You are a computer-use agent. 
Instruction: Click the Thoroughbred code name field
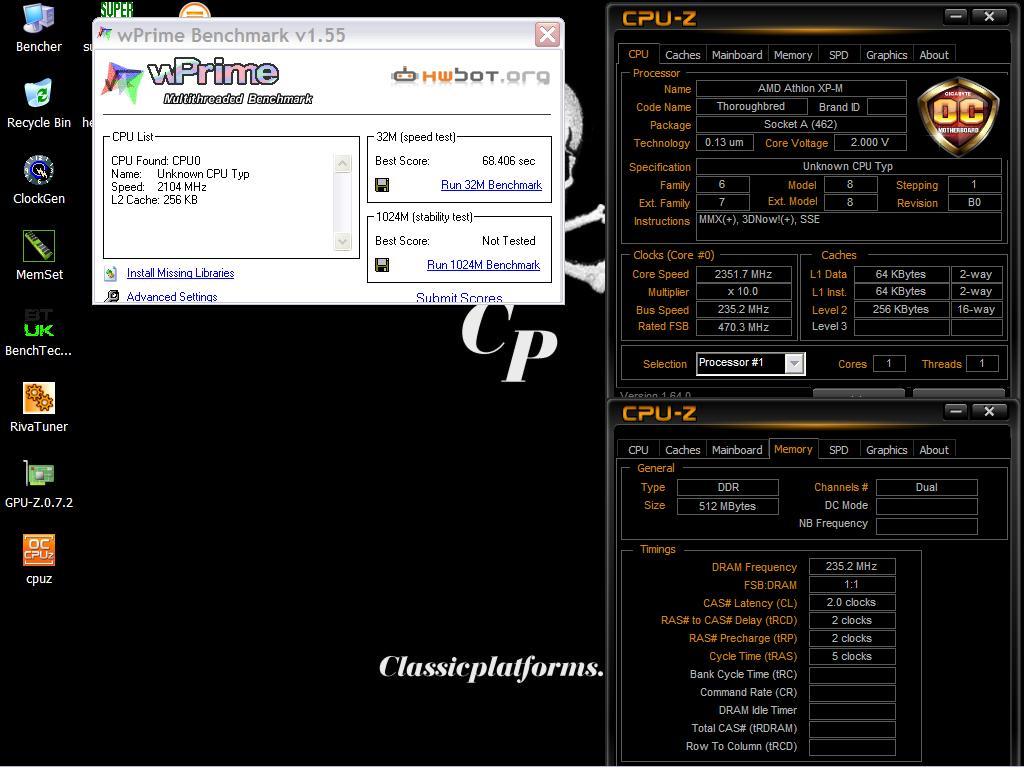[x=751, y=106]
